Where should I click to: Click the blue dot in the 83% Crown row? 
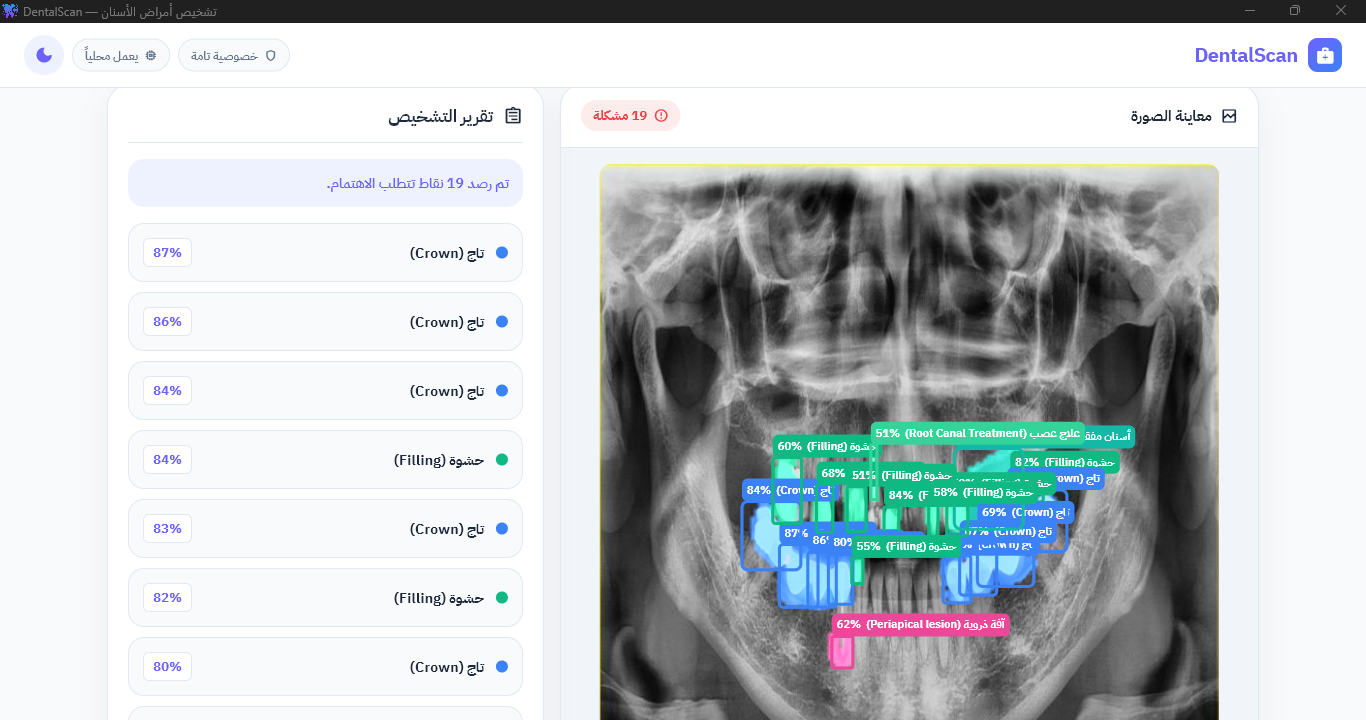(x=502, y=529)
